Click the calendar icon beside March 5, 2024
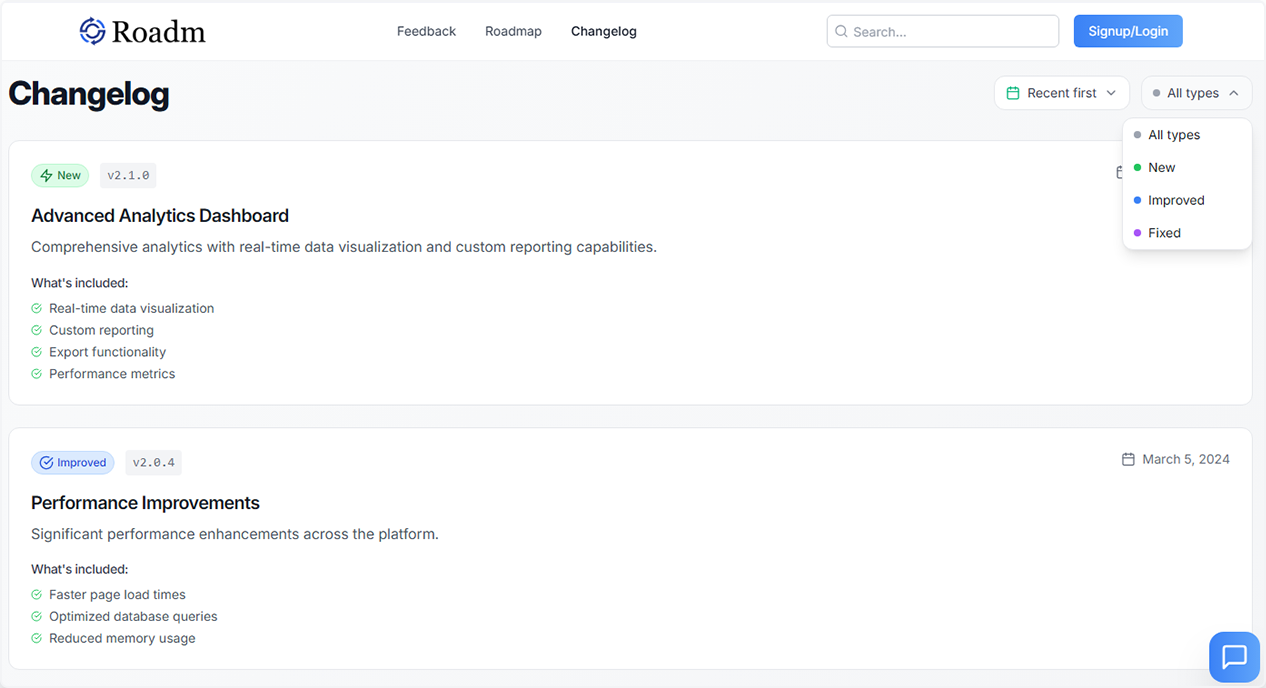The width and height of the screenshot is (1266, 688). 1126,458
